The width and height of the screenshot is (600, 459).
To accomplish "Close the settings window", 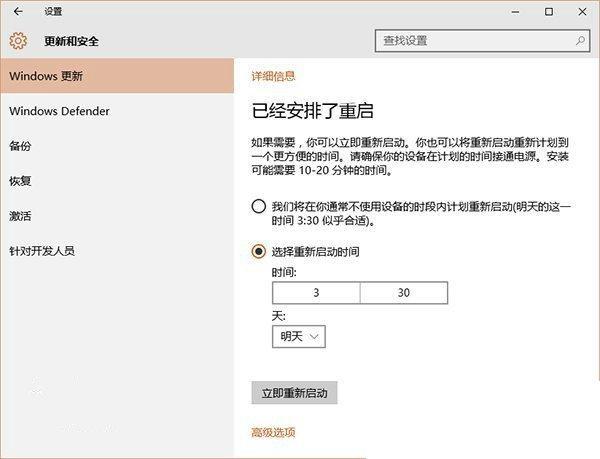I will (x=582, y=12).
